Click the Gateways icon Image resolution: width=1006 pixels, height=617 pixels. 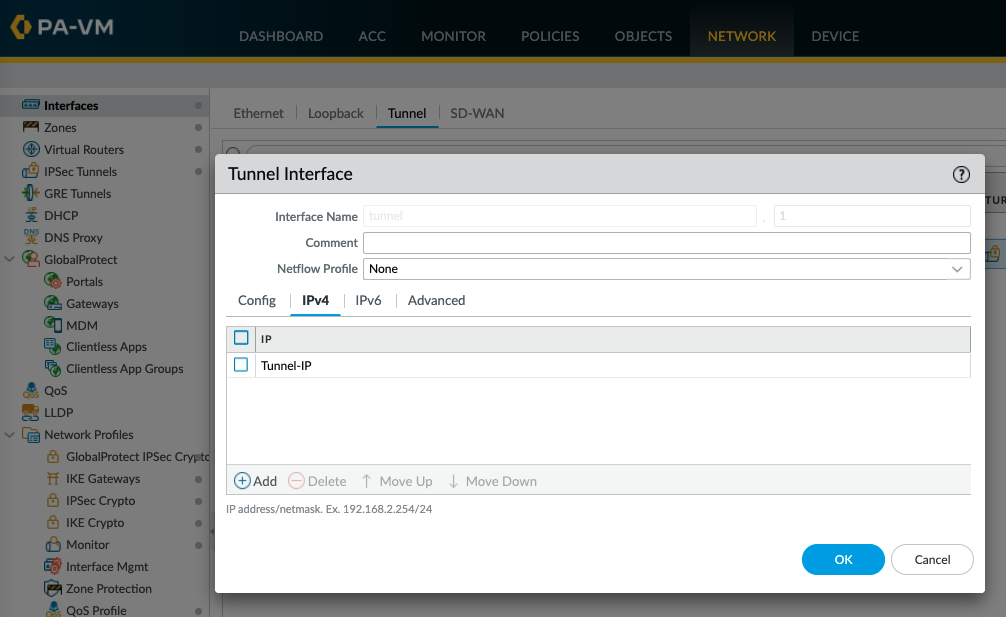point(53,303)
